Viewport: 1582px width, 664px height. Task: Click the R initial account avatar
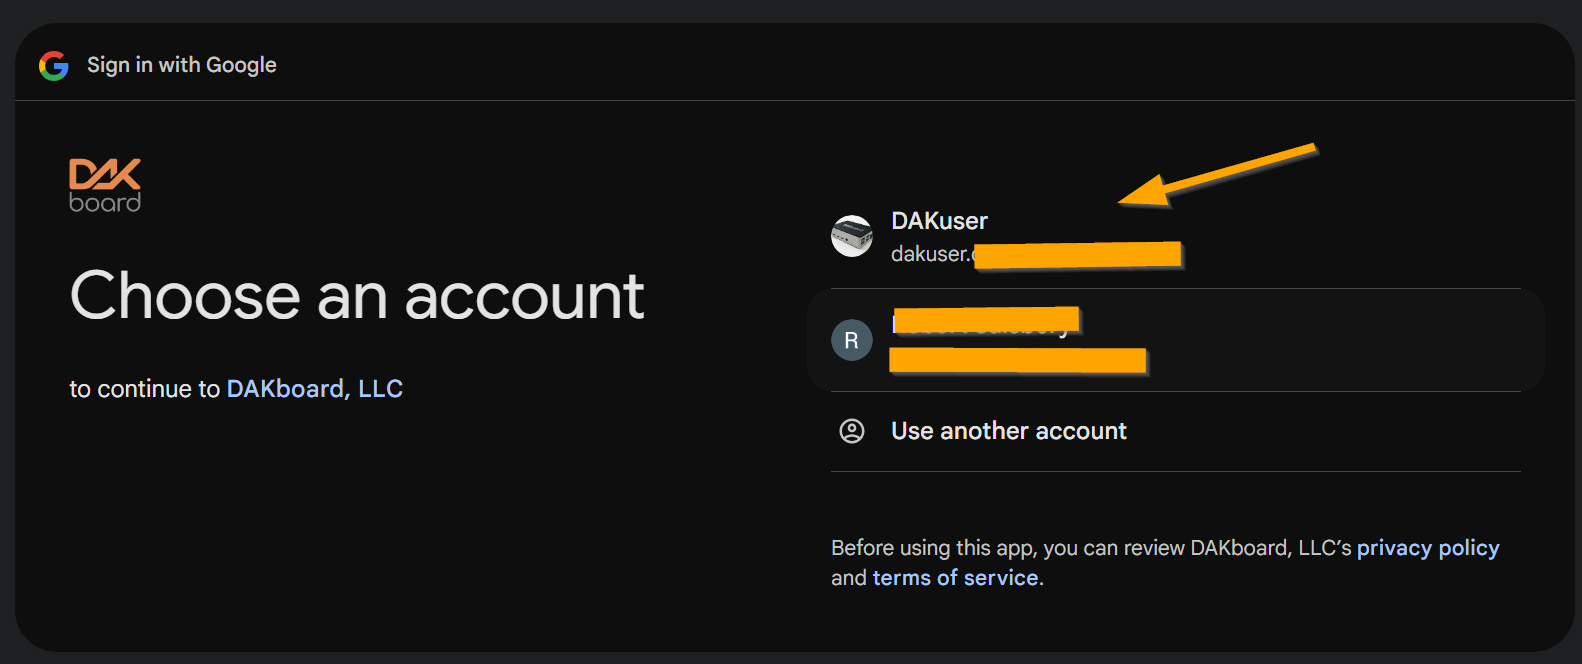(x=852, y=340)
